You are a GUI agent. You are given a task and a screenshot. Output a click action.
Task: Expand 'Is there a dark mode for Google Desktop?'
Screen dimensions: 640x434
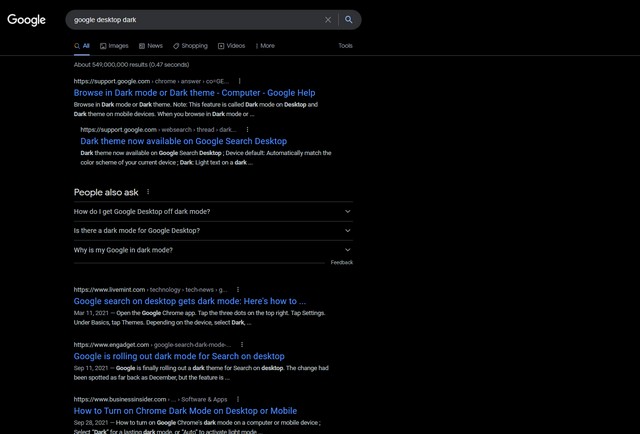click(x=213, y=231)
